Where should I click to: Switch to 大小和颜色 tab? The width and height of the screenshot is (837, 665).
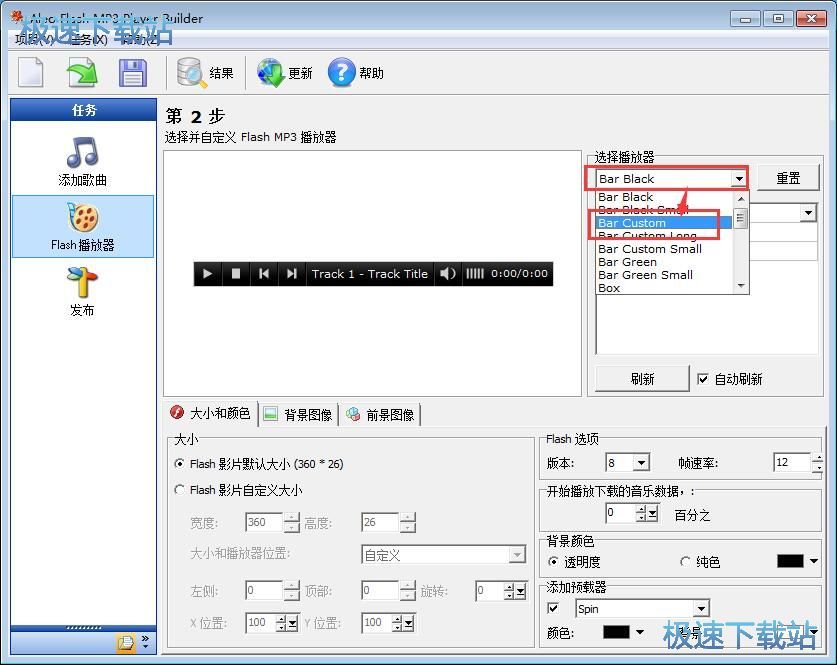pyautogui.click(x=211, y=414)
